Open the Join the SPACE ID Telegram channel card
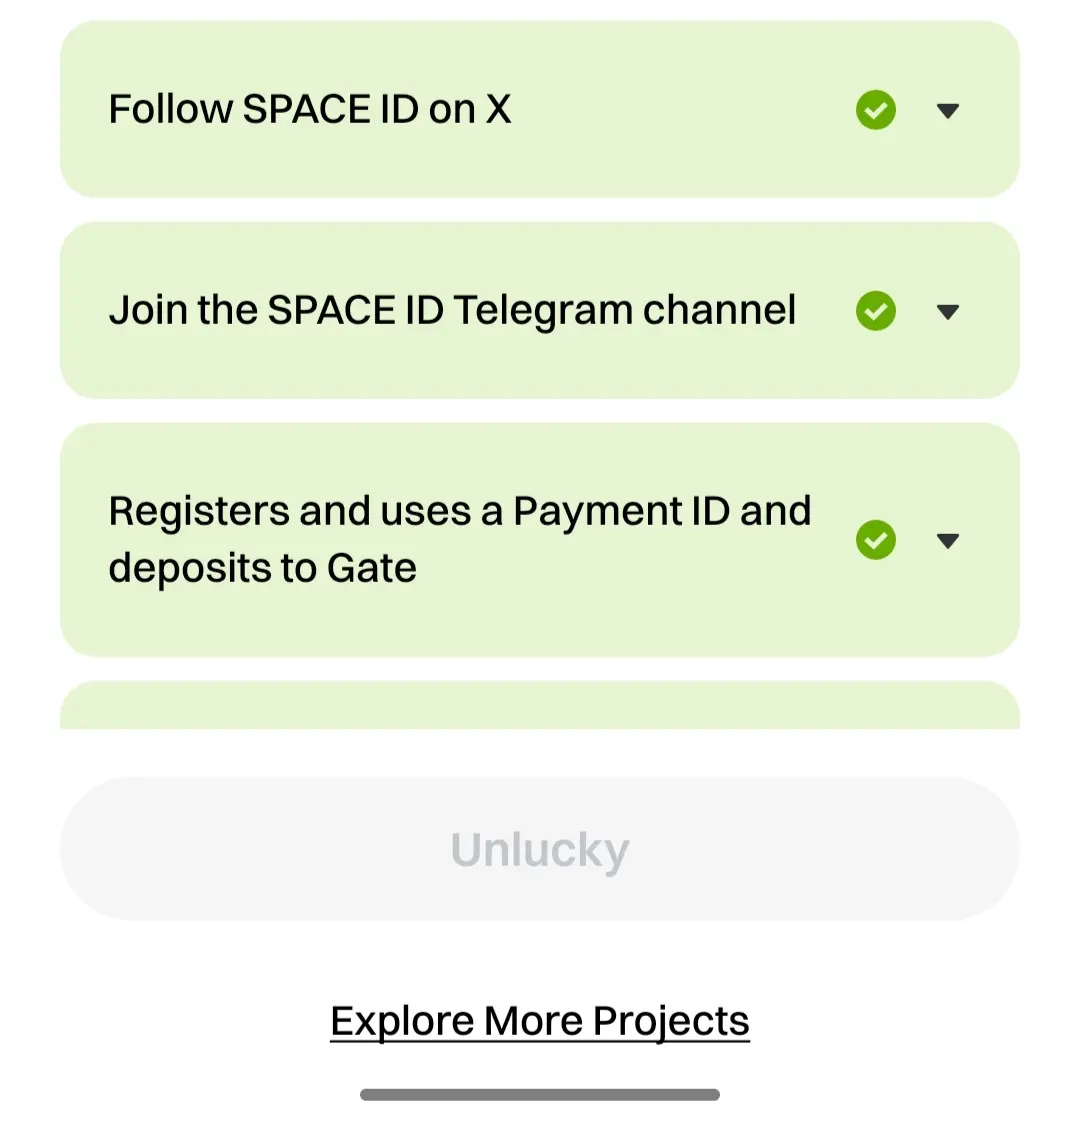 pyautogui.click(x=540, y=311)
